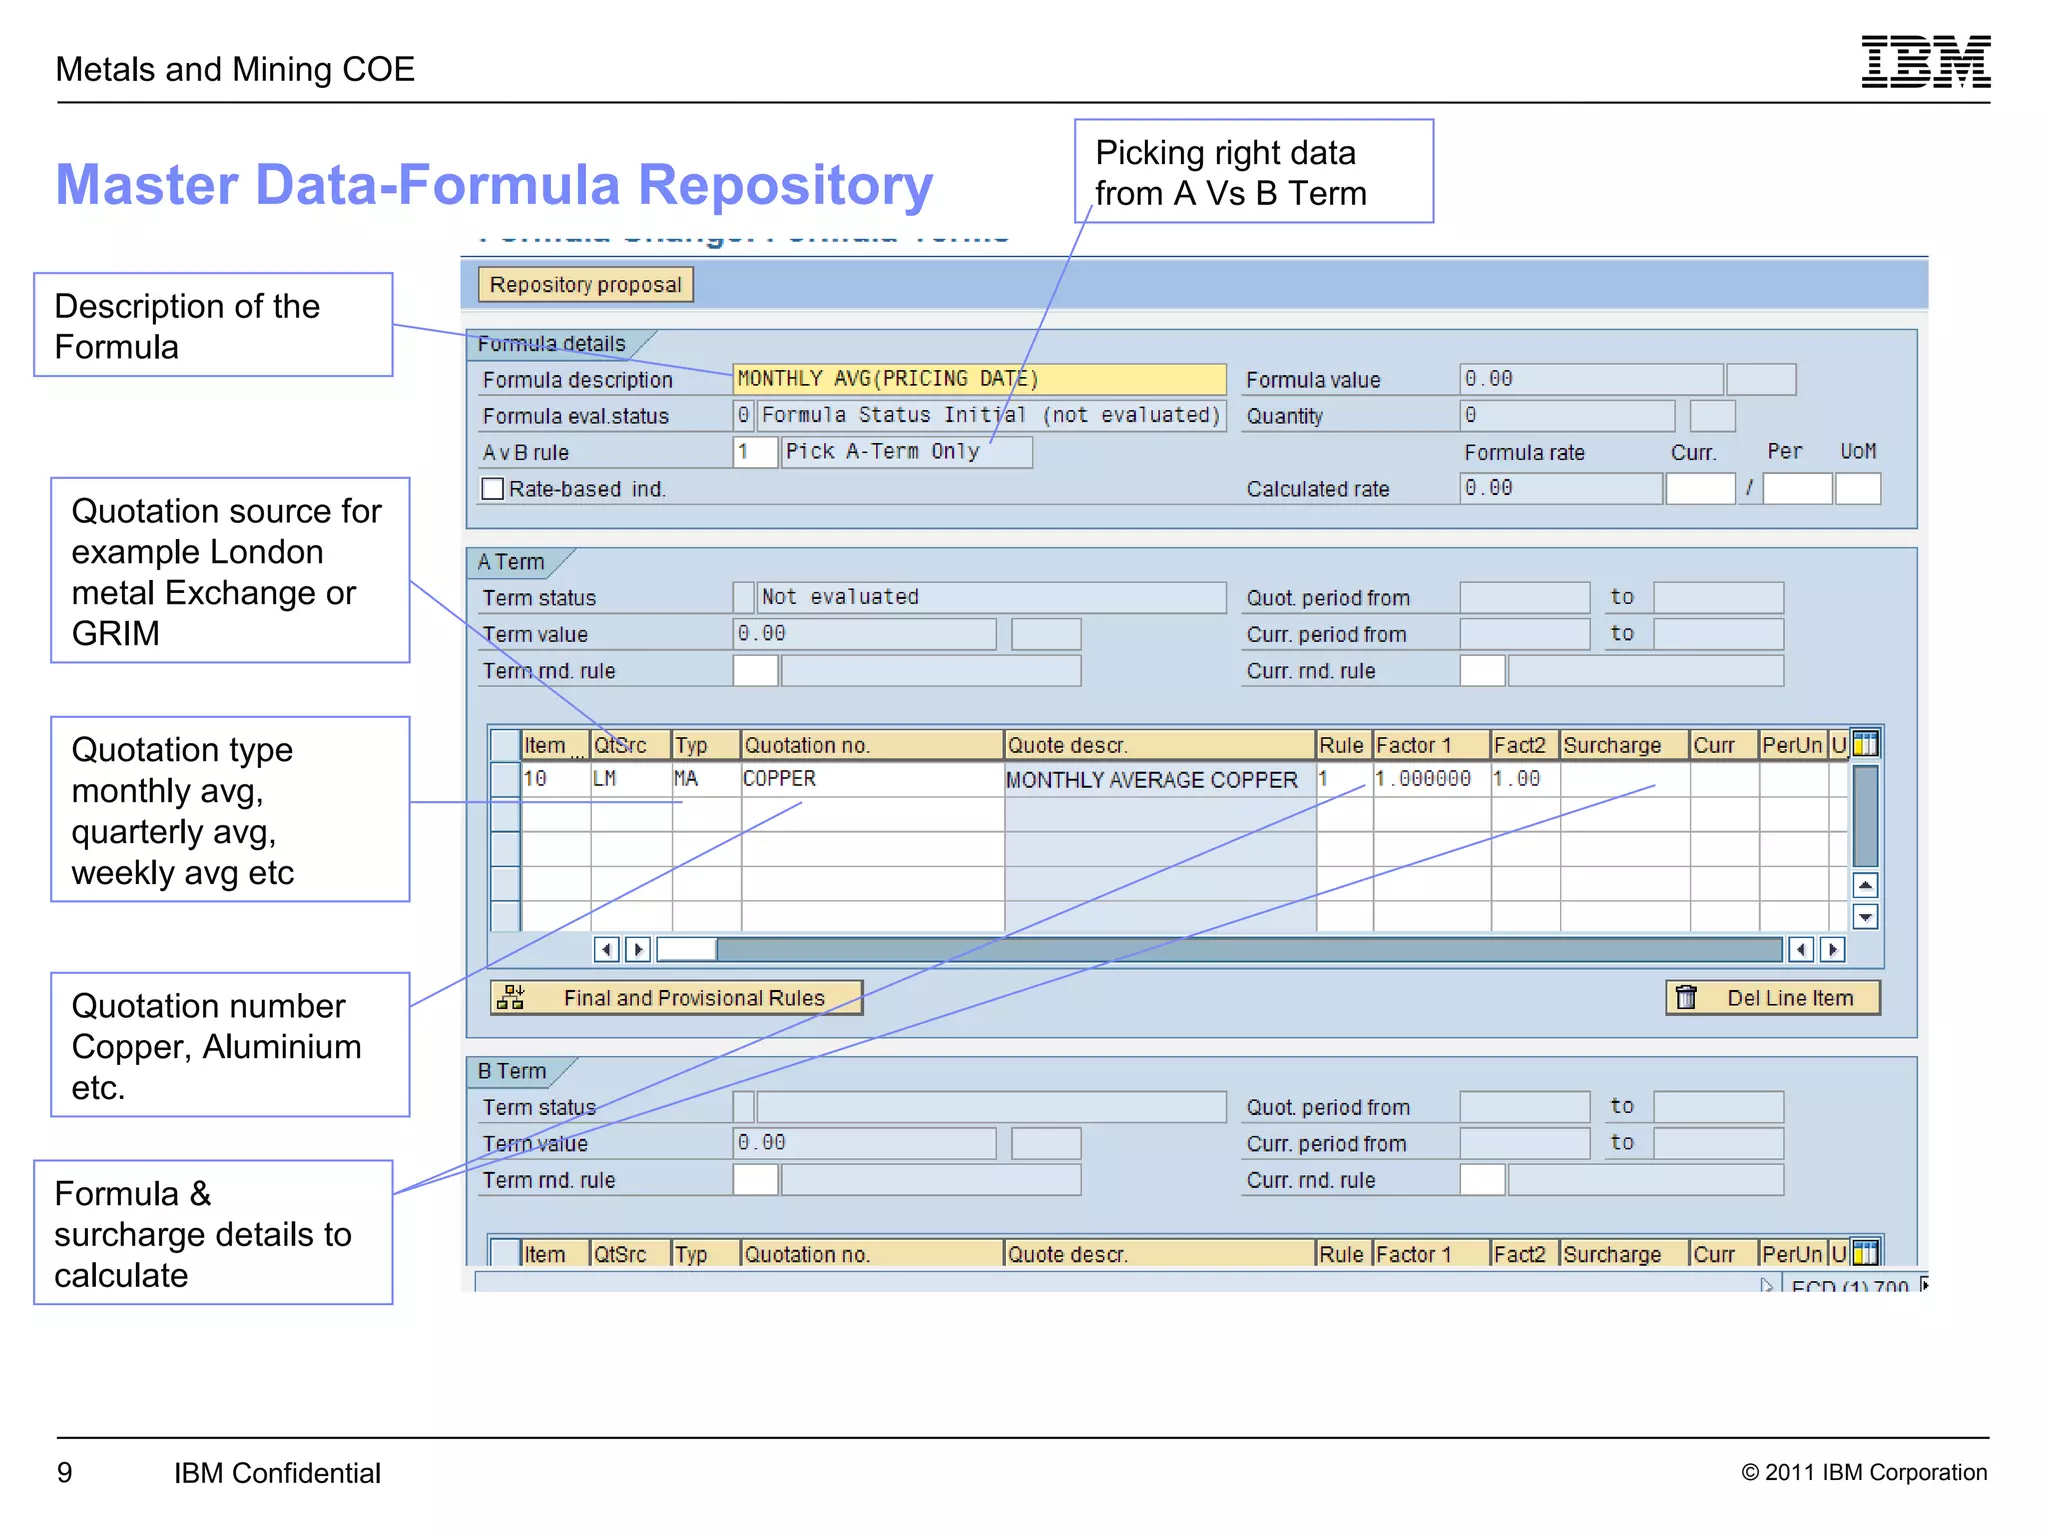Open the A v B rule value field
2048x1536 pixels.
point(755,452)
